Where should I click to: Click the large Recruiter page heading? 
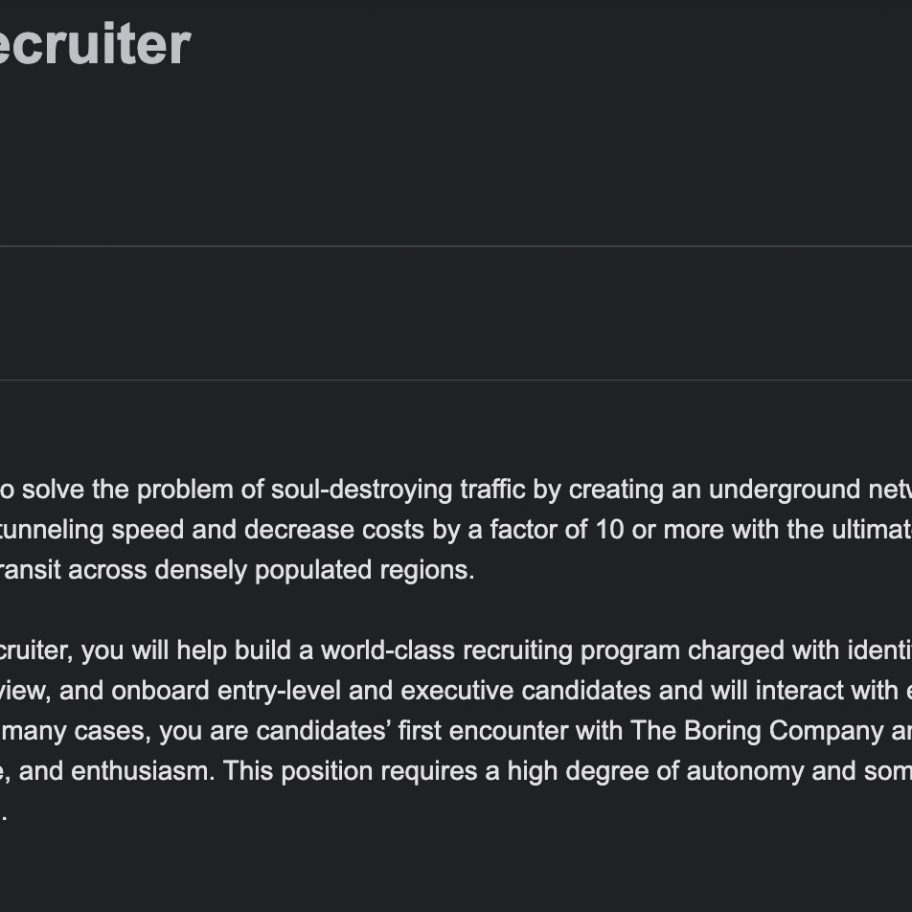pyautogui.click(x=94, y=45)
